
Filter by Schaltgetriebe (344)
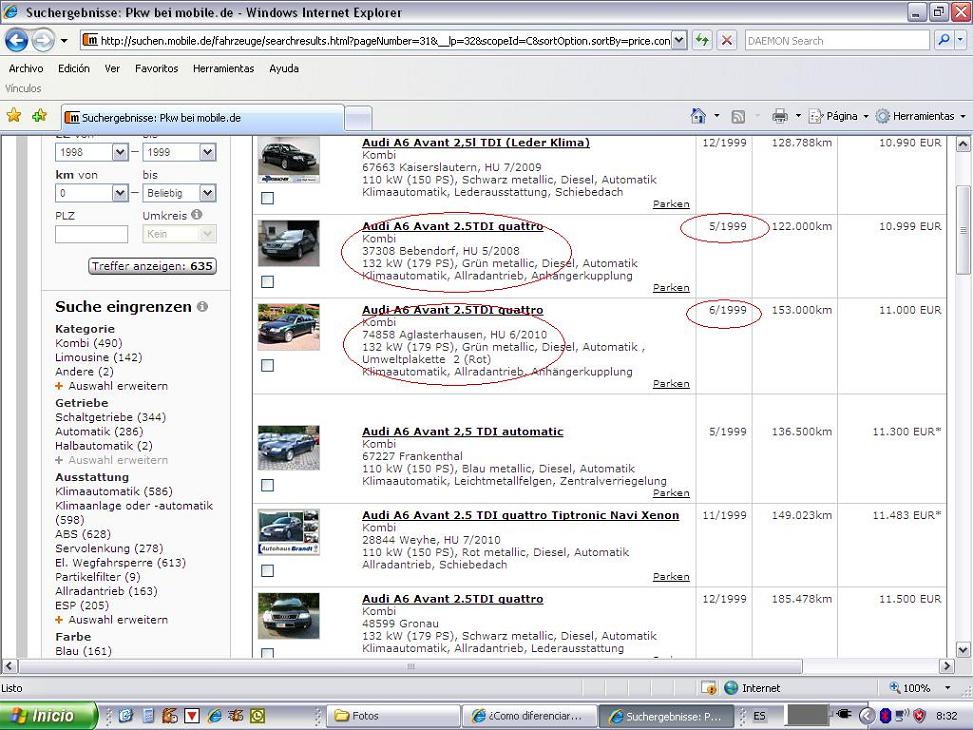[x=110, y=417]
